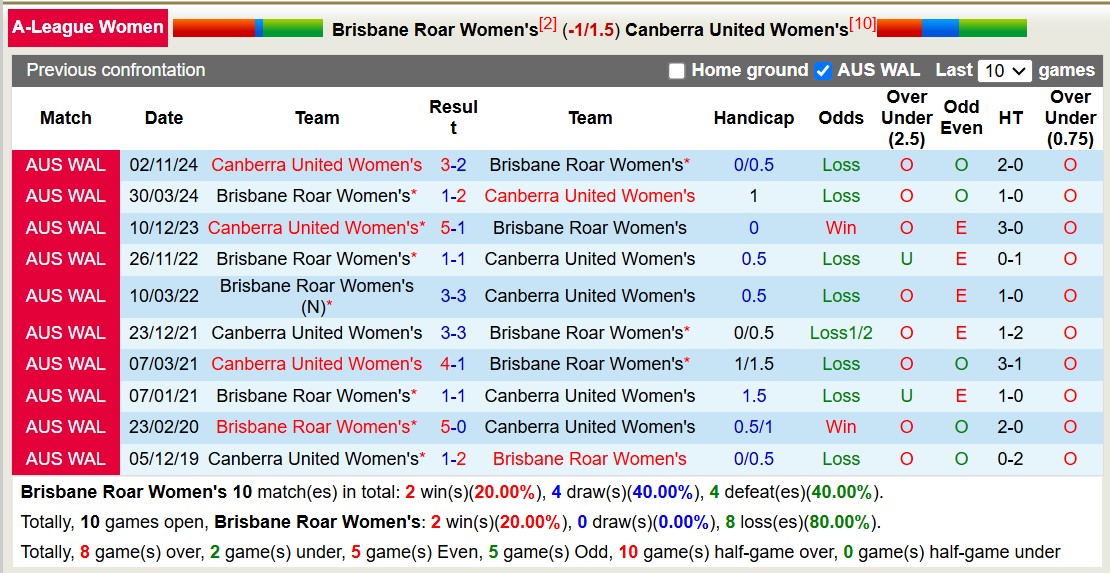Click the HT column header
This screenshot has width=1110, height=573.
1010,118
